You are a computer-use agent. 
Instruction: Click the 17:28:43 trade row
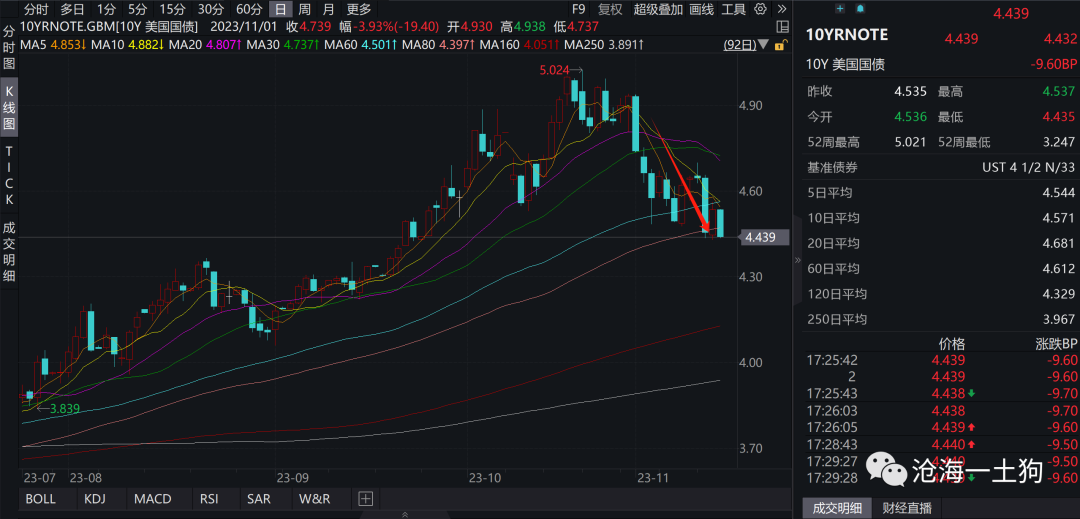click(x=942, y=444)
